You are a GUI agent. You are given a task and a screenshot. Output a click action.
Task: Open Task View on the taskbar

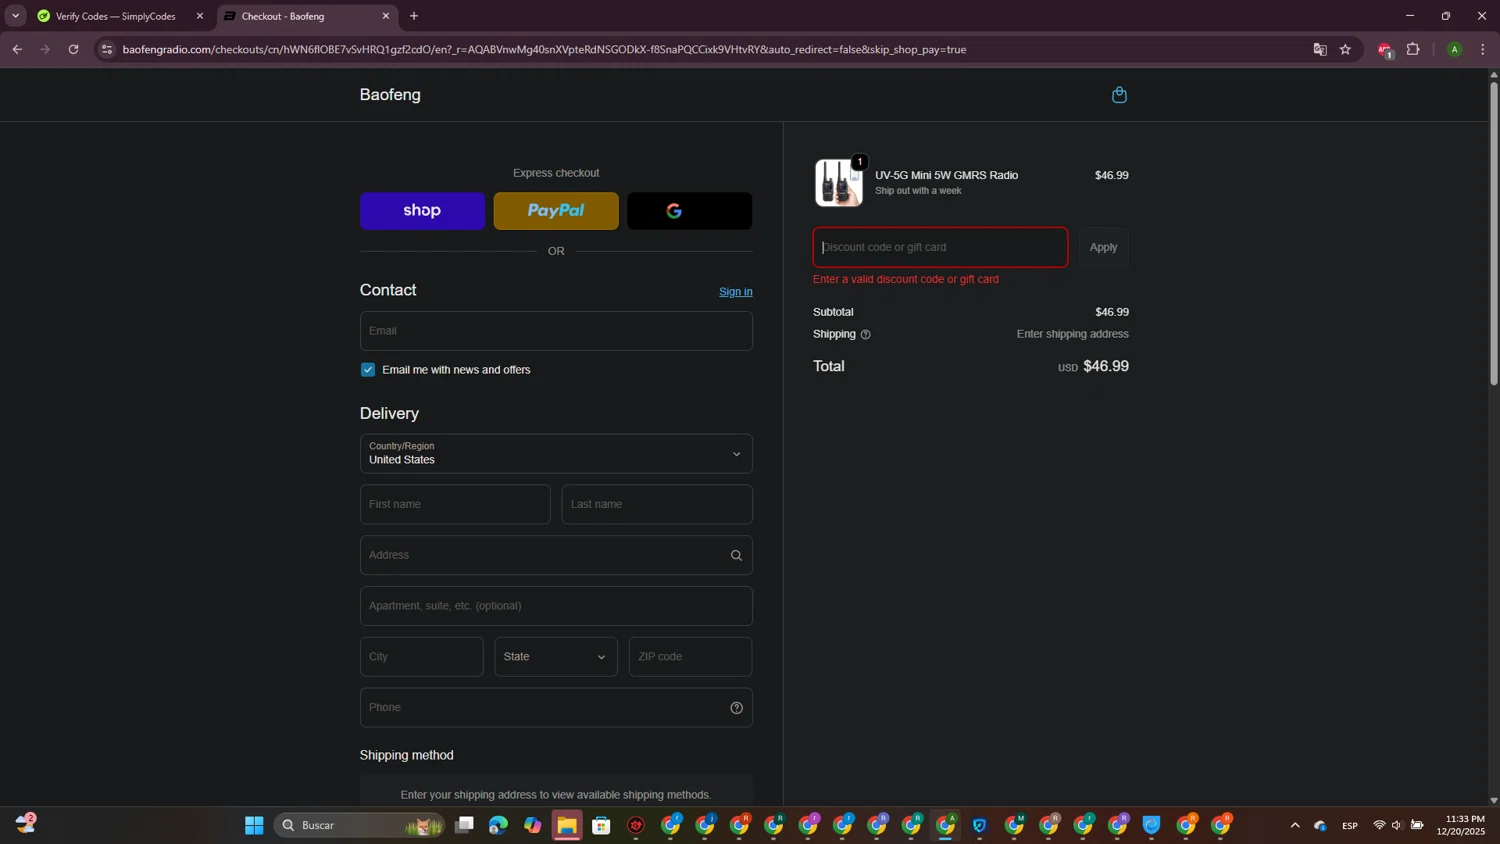click(464, 825)
